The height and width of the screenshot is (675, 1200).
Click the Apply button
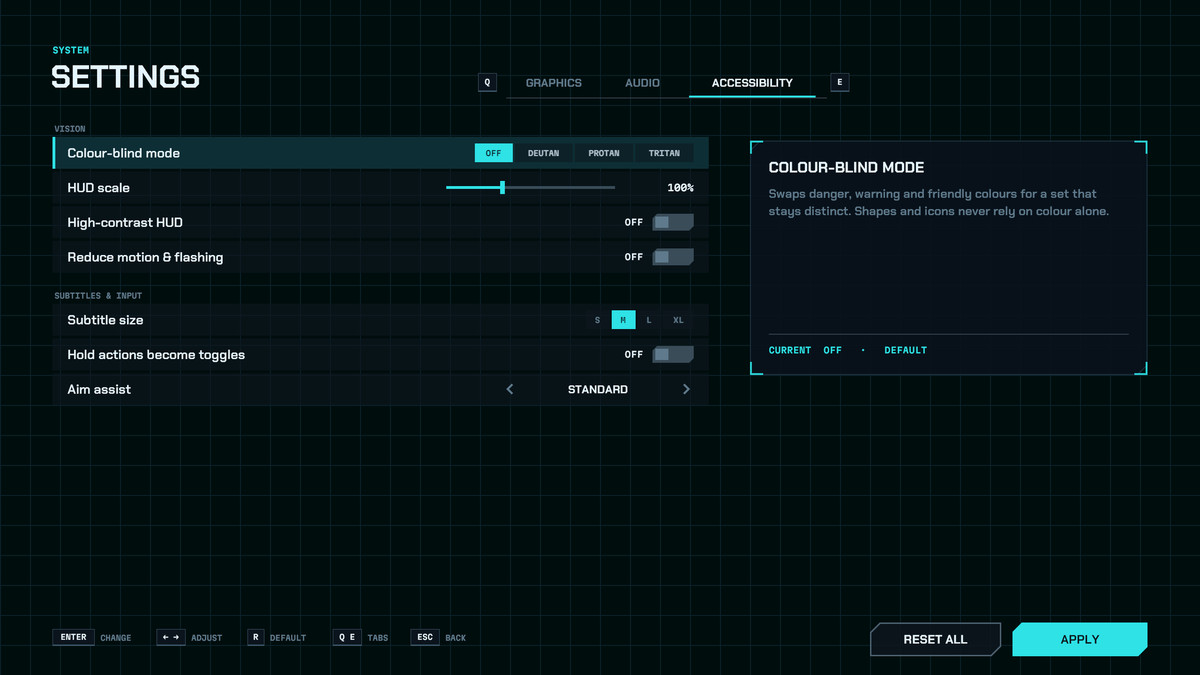(1080, 639)
